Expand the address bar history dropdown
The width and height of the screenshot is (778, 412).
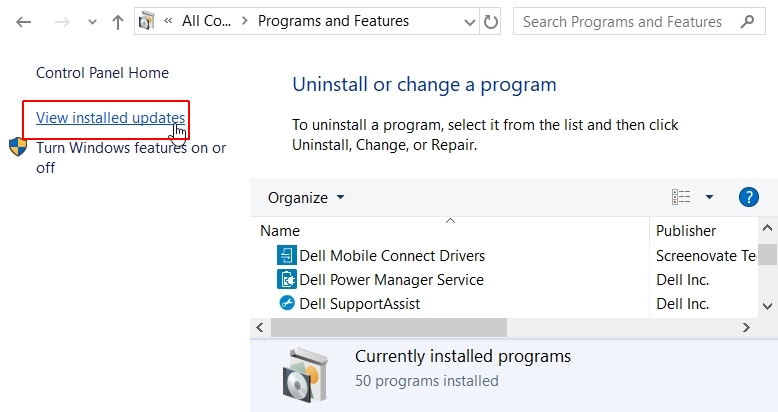(x=469, y=22)
